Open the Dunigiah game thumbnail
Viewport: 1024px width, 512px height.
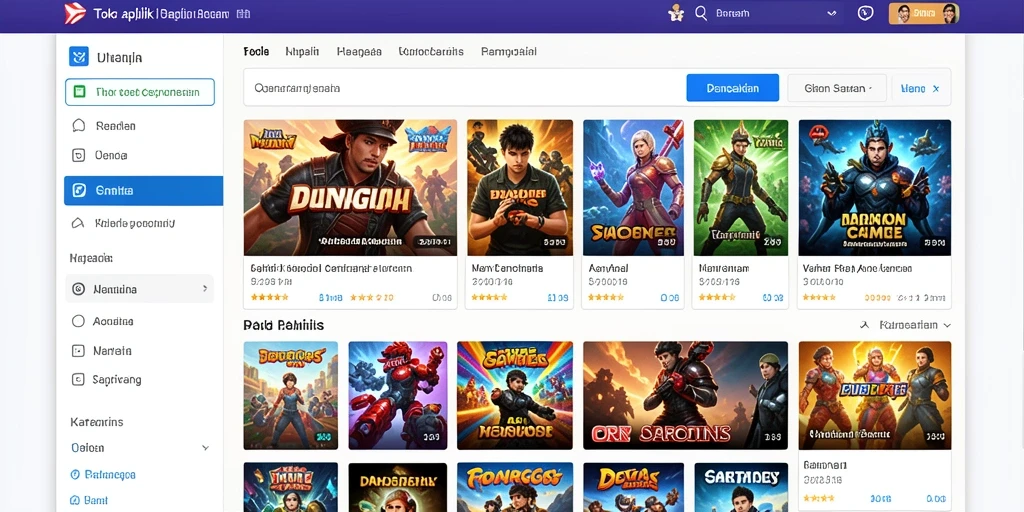pyautogui.click(x=350, y=187)
